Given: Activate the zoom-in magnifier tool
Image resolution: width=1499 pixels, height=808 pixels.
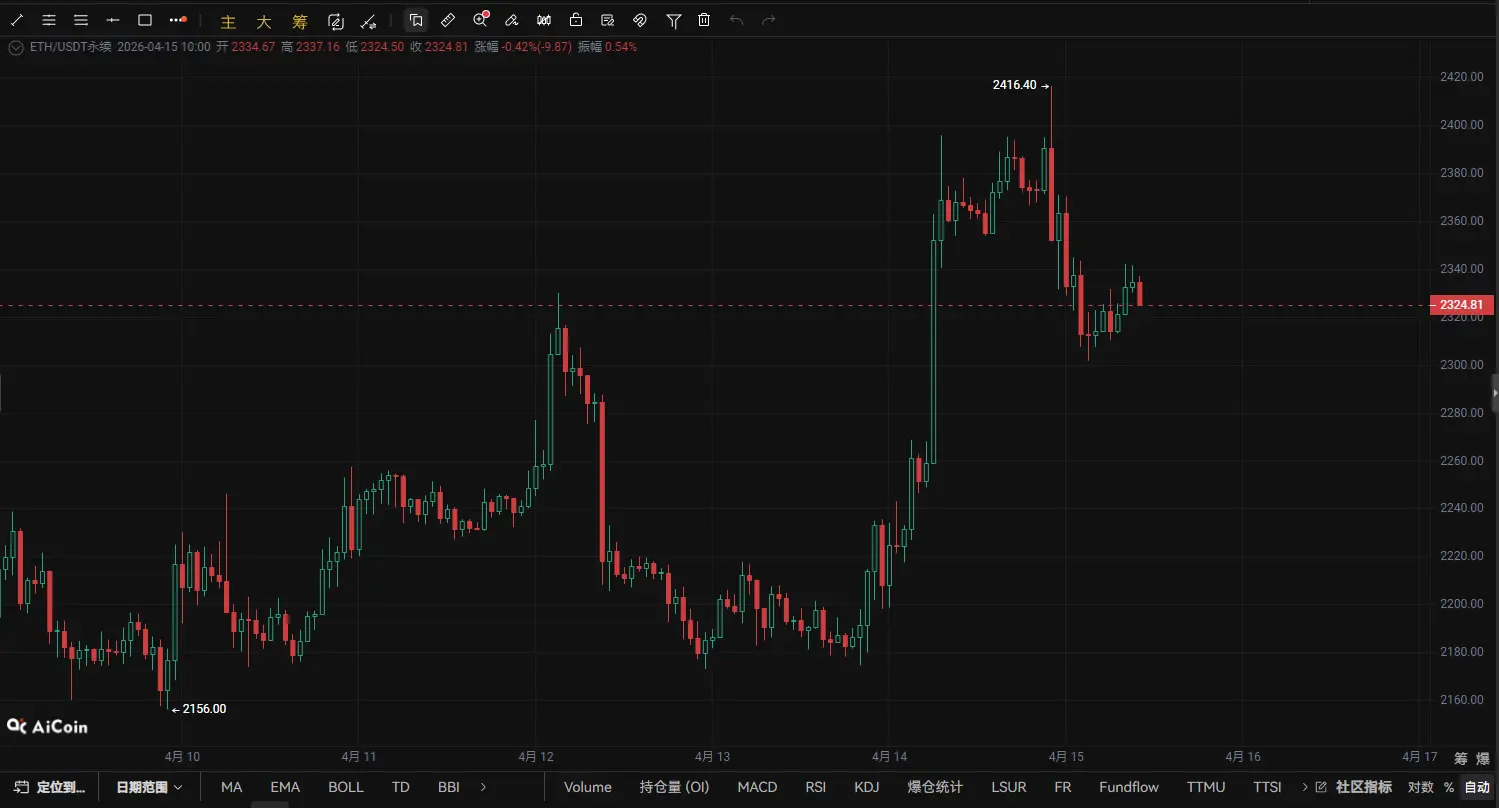Looking at the screenshot, I should coord(481,19).
